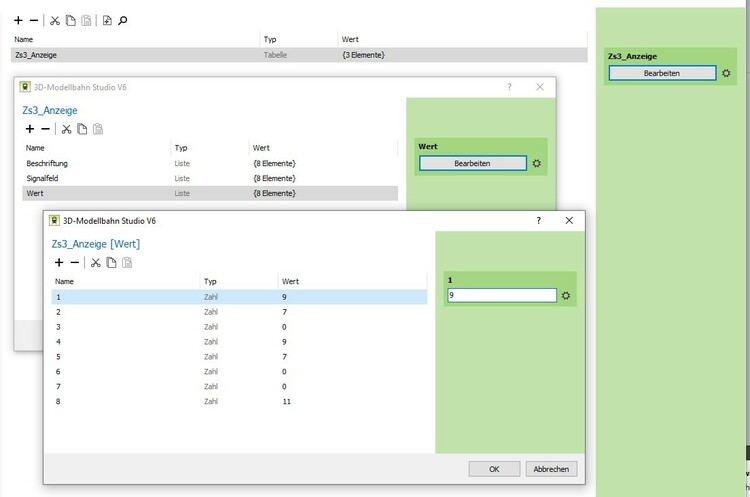
Task: Click the add (+) icon in the Zs3_Anzeige dialog
Action: [30, 129]
